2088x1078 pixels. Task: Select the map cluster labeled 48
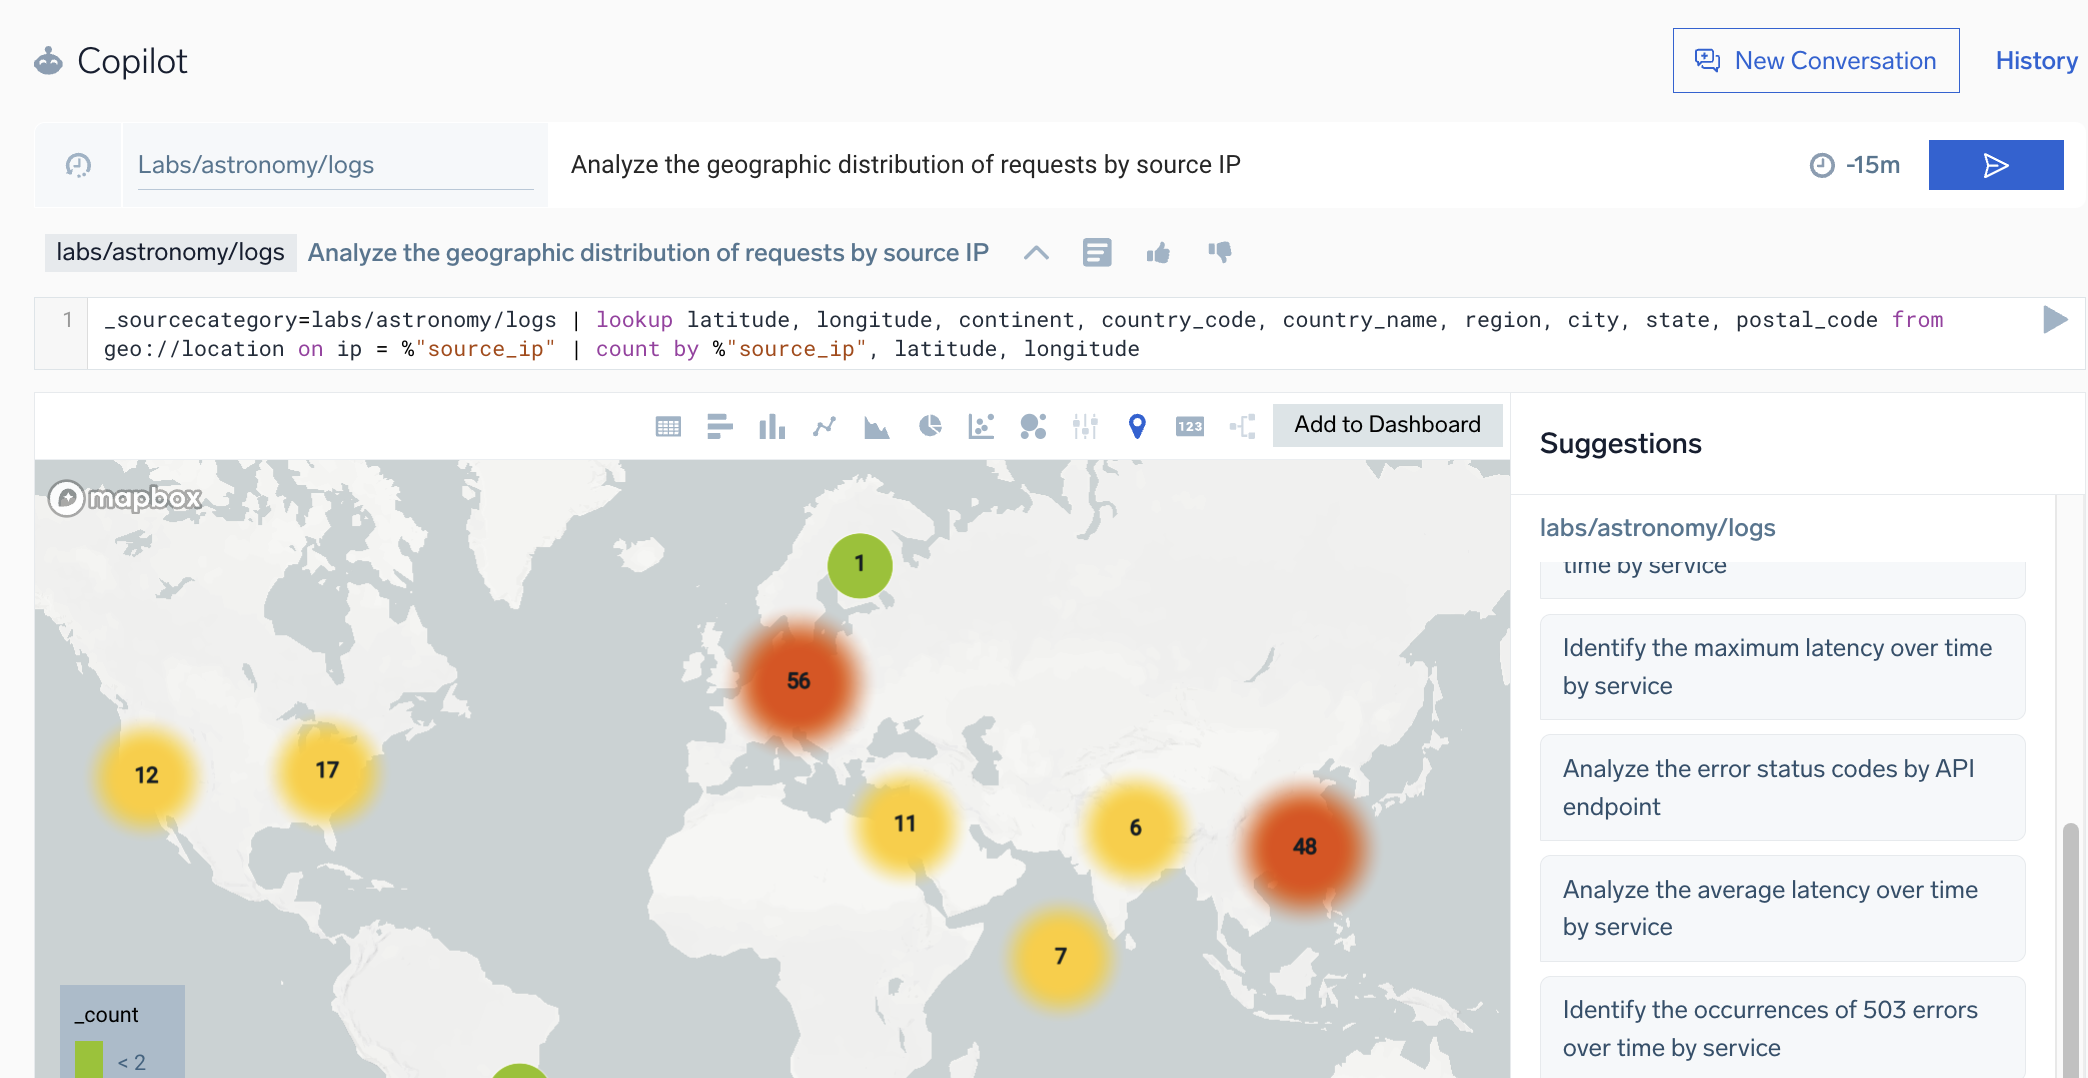pyautogui.click(x=1304, y=847)
